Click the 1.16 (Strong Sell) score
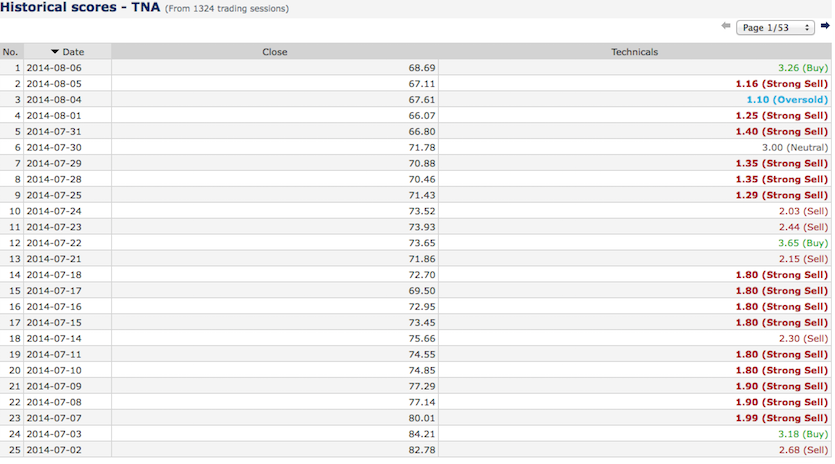 [782, 84]
